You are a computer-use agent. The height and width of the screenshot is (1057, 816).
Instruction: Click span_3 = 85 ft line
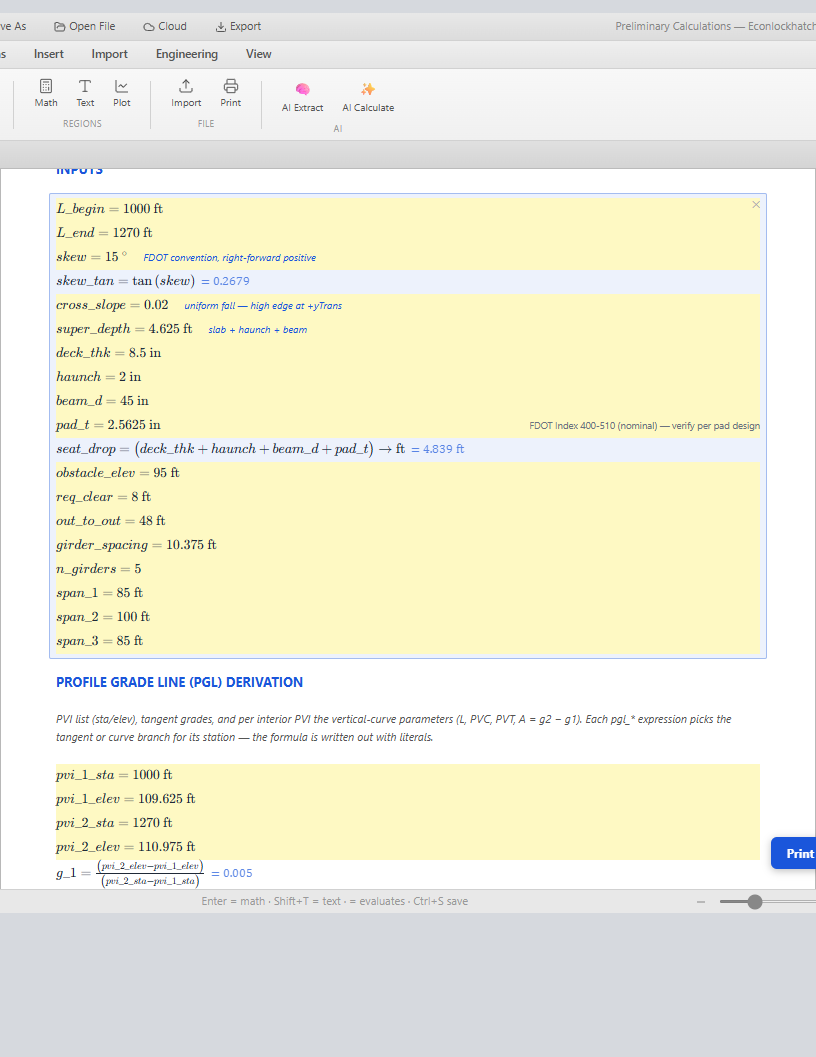408,641
